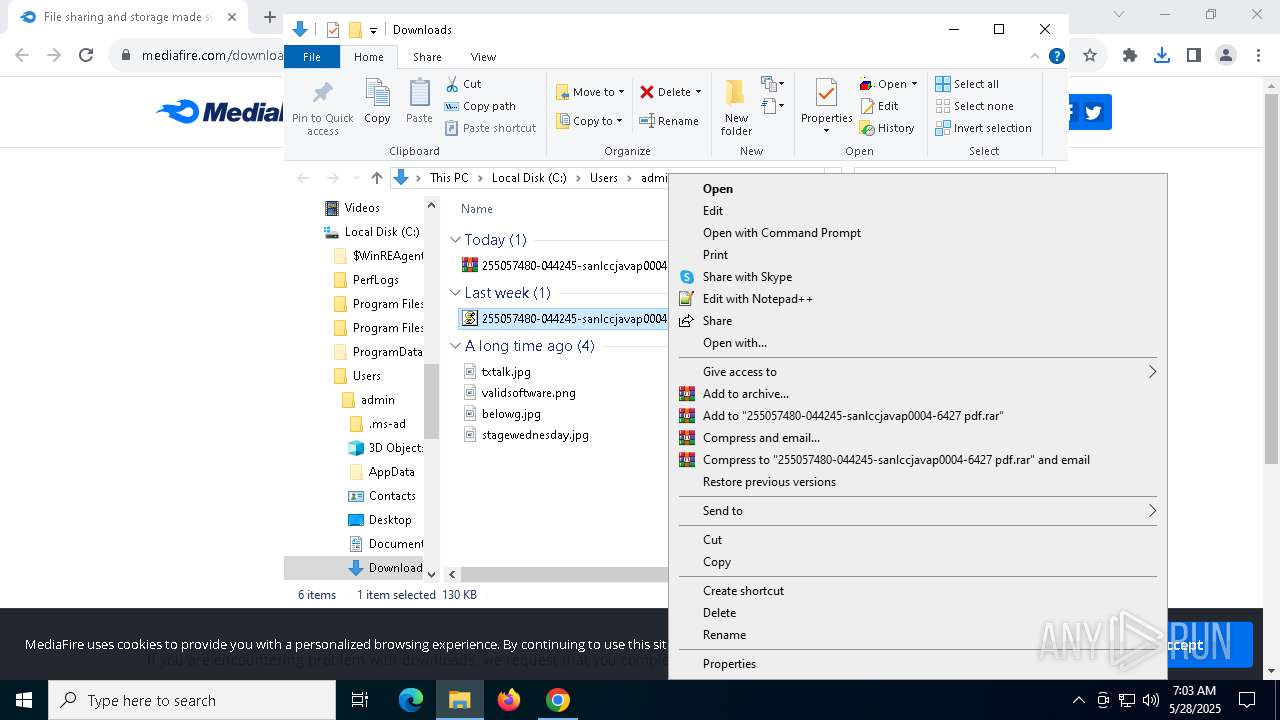Choose Properties in context menu
Image resolution: width=1280 pixels, height=720 pixels.
[x=918, y=664]
